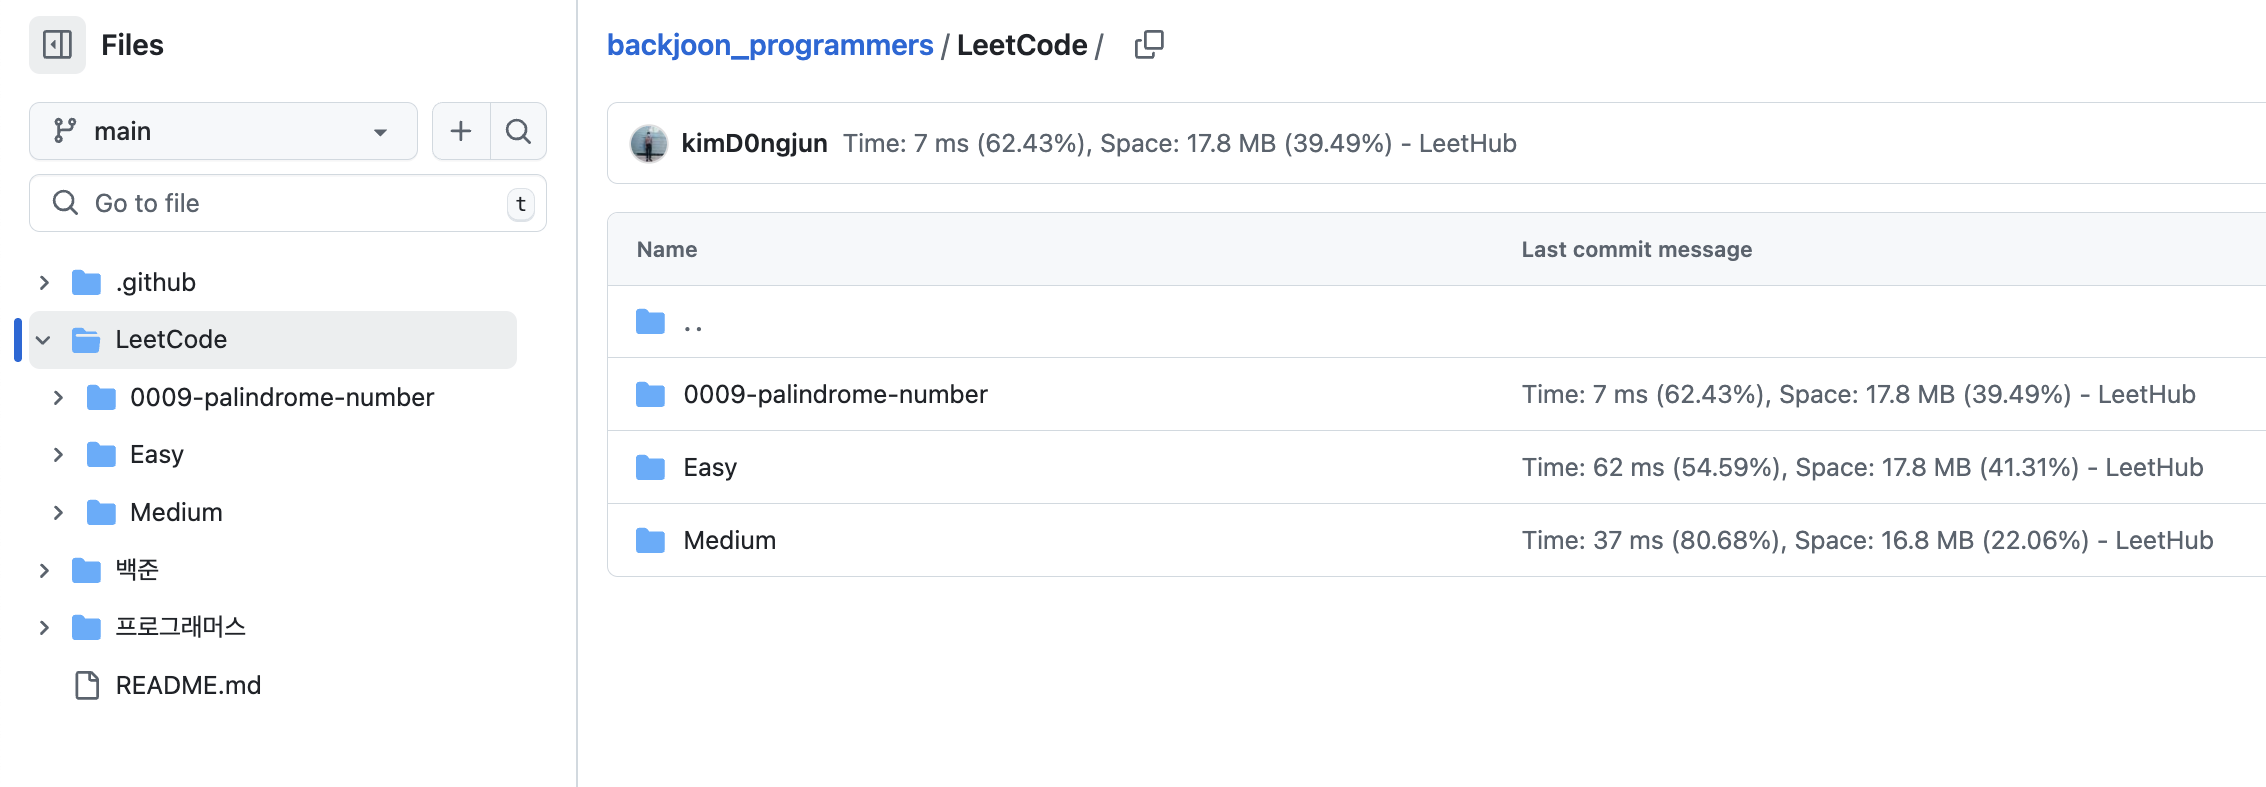This screenshot has width=2266, height=787.
Task: Expand 0009-palindrome-number tree folder
Action: [58, 398]
